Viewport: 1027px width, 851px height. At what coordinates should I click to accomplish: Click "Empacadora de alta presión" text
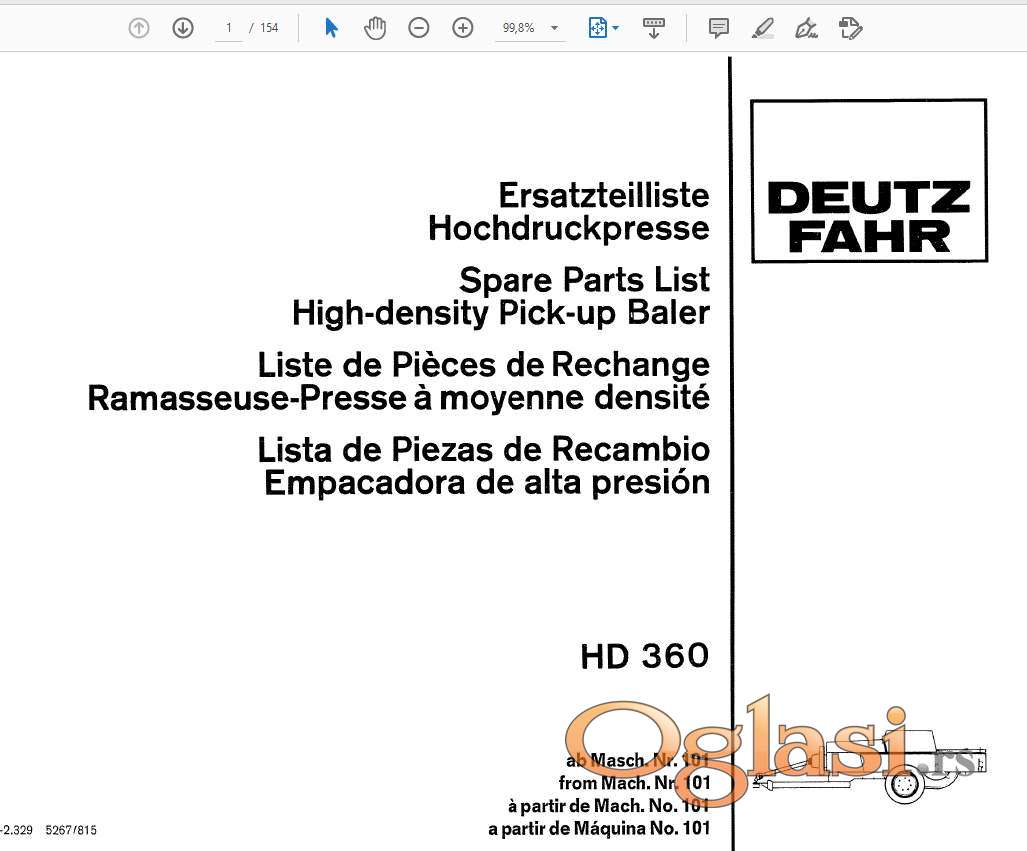[487, 483]
